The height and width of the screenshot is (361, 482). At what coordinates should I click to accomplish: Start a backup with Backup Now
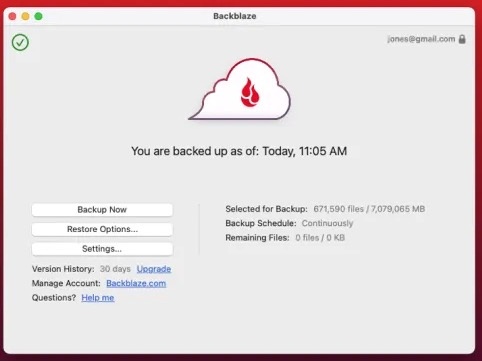coord(102,210)
